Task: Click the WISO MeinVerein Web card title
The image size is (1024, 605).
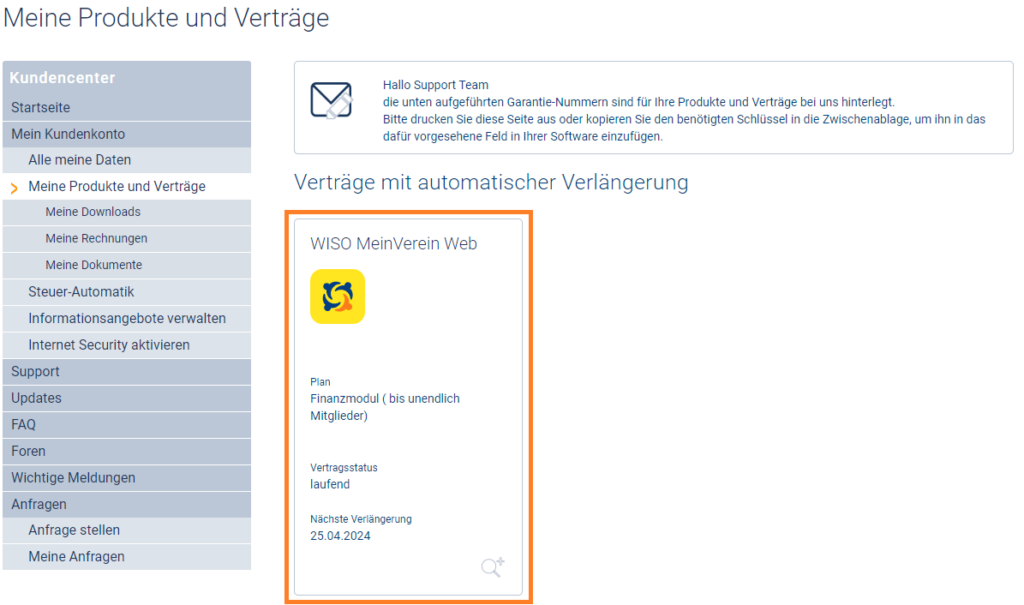Action: tap(394, 244)
